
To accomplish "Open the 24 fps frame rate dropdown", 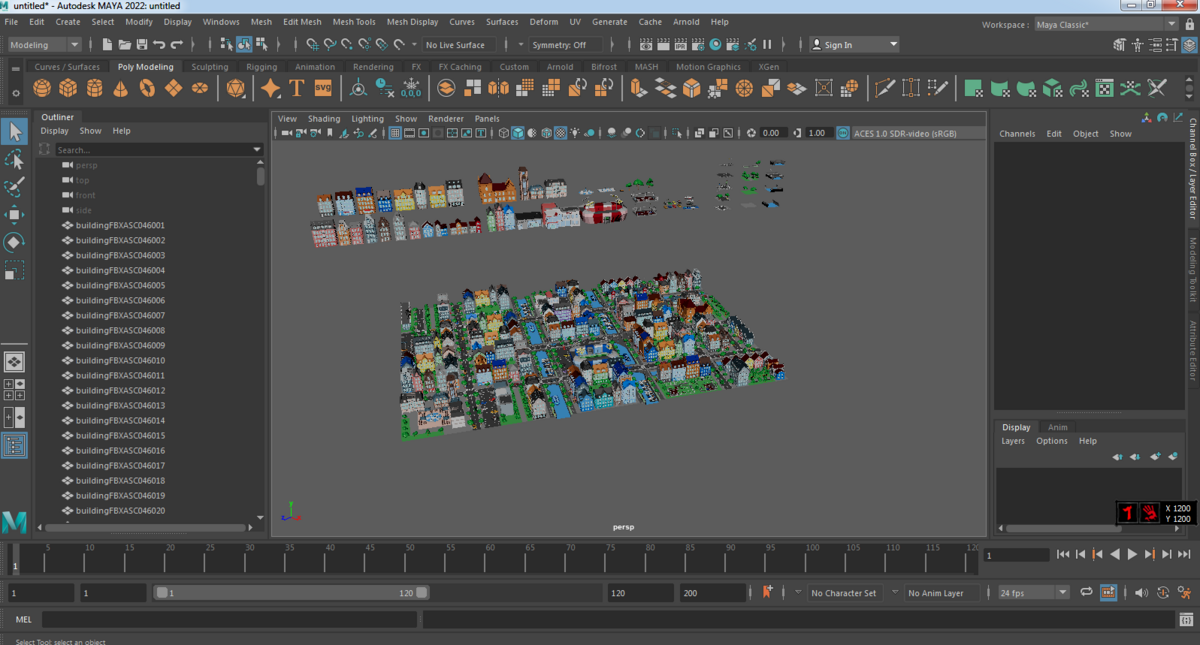I will [1033, 593].
